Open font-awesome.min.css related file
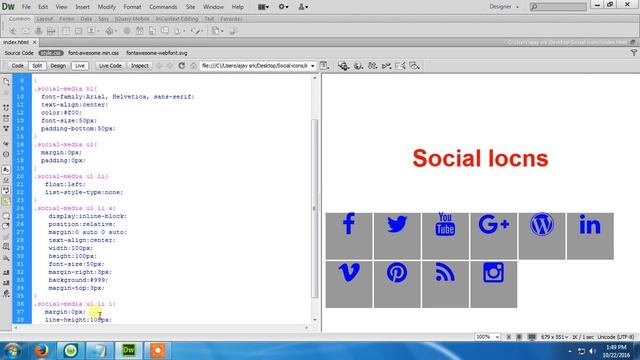640x360 pixels. pyautogui.click(x=93, y=53)
